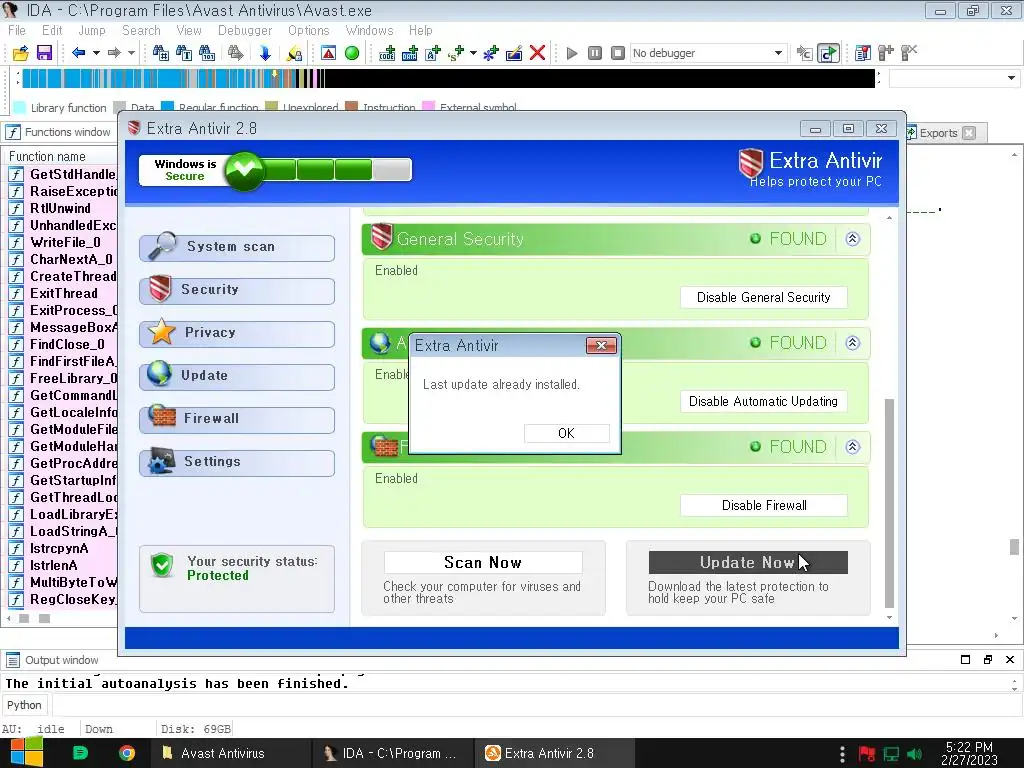Click the debugger stop button
The height and width of the screenshot is (768, 1024).
[618, 53]
